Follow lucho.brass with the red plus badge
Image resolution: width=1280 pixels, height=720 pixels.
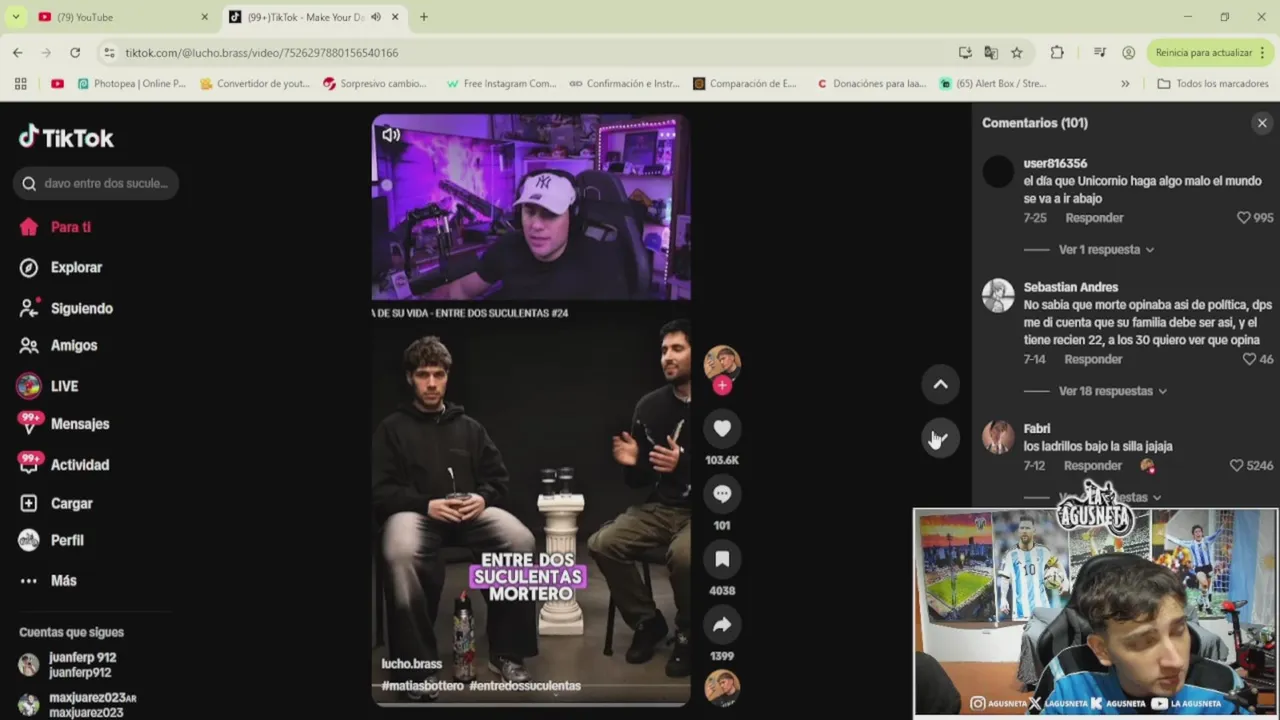722,386
